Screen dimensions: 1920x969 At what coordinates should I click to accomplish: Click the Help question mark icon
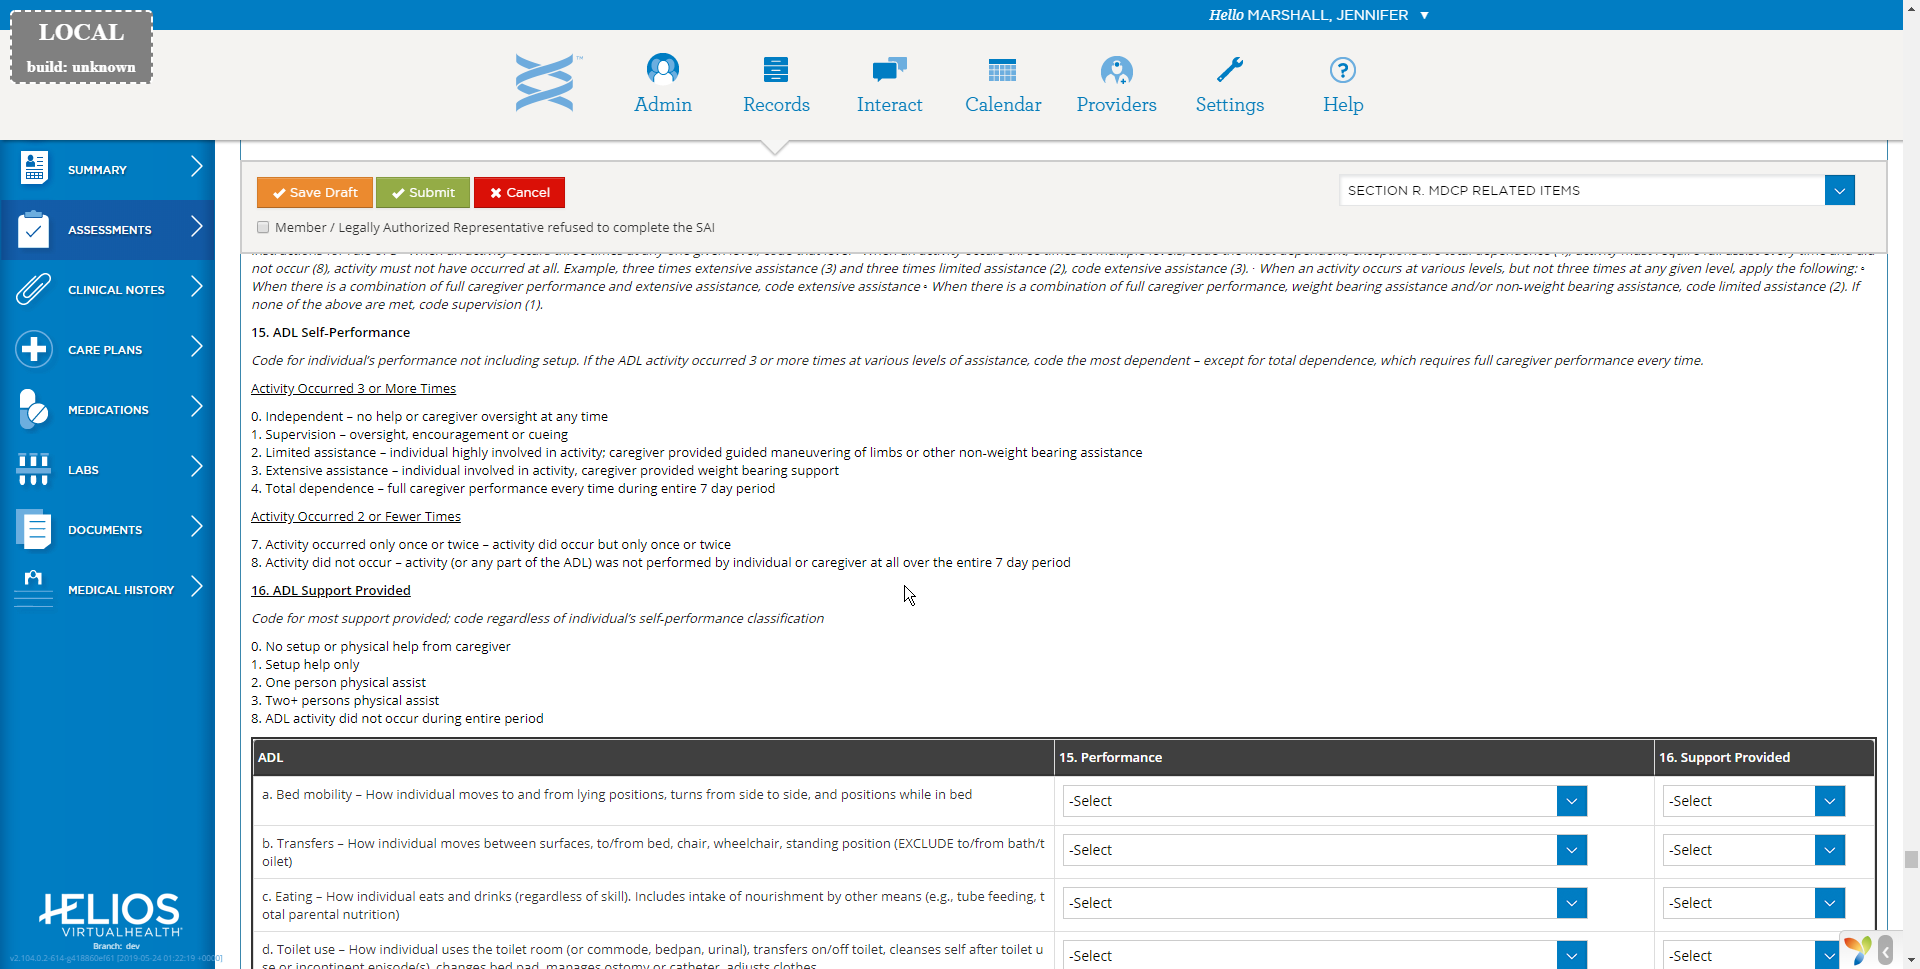pos(1342,70)
